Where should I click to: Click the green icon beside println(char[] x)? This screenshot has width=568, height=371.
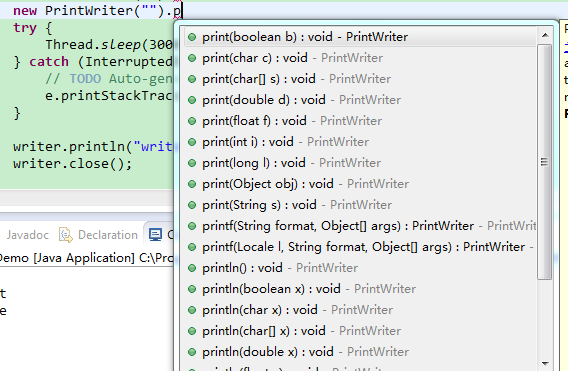tap(192, 331)
